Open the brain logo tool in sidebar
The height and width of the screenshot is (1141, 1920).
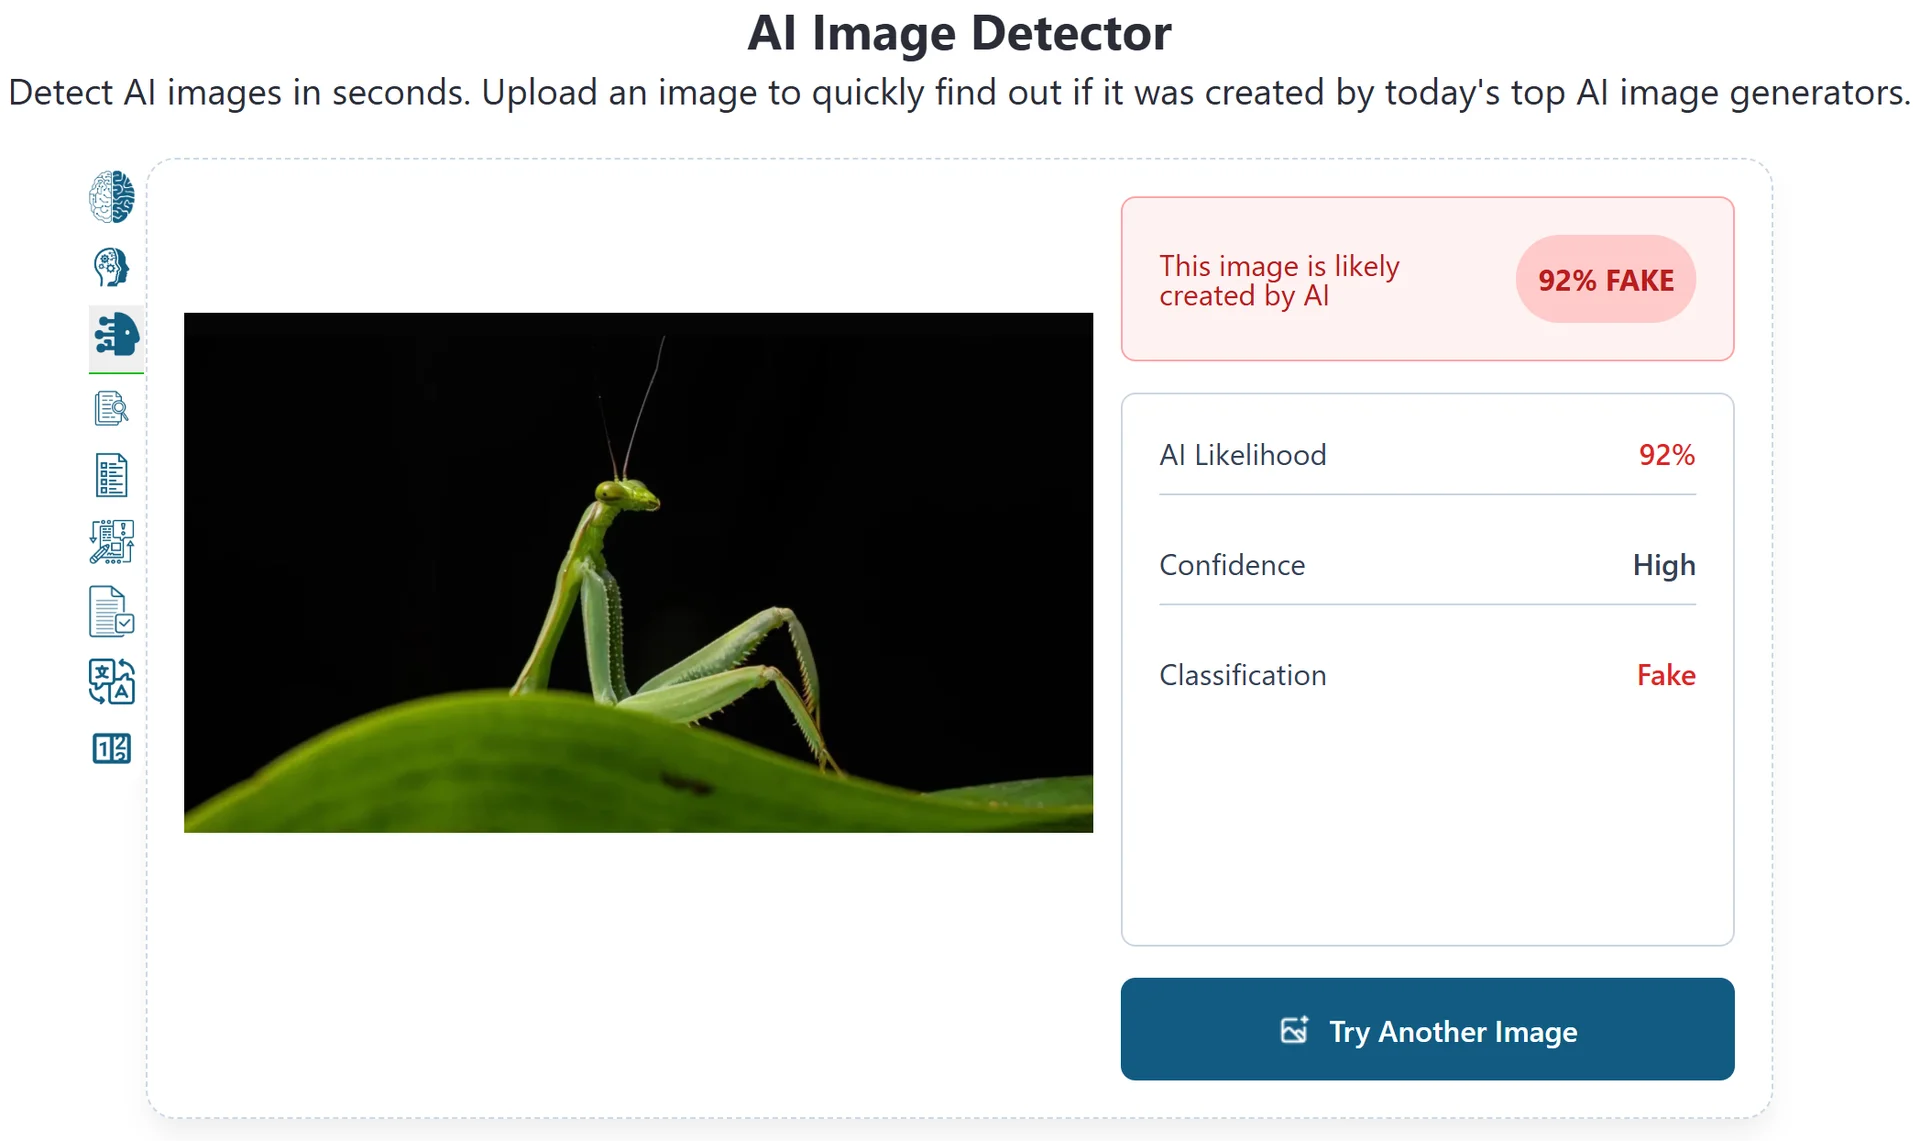(x=111, y=197)
